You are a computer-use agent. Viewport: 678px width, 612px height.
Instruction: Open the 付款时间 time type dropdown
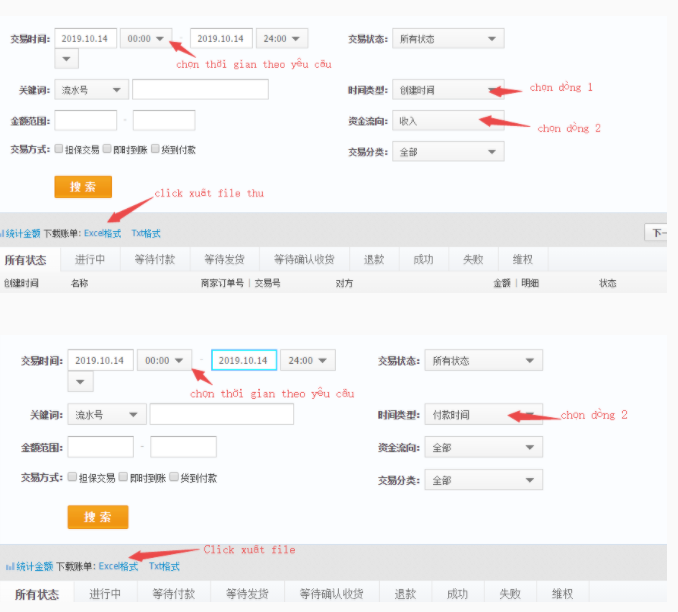tap(483, 415)
